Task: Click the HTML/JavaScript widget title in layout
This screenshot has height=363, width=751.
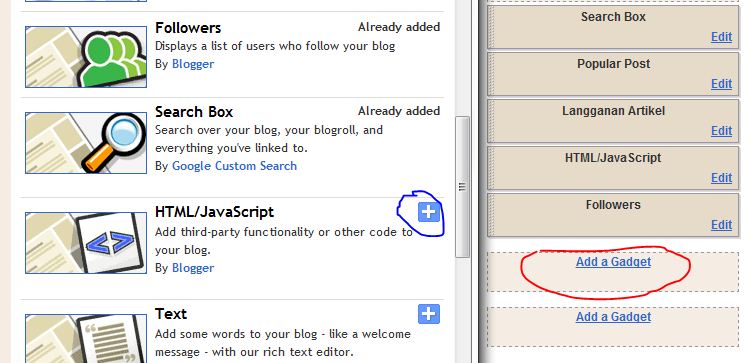Action: [x=613, y=158]
